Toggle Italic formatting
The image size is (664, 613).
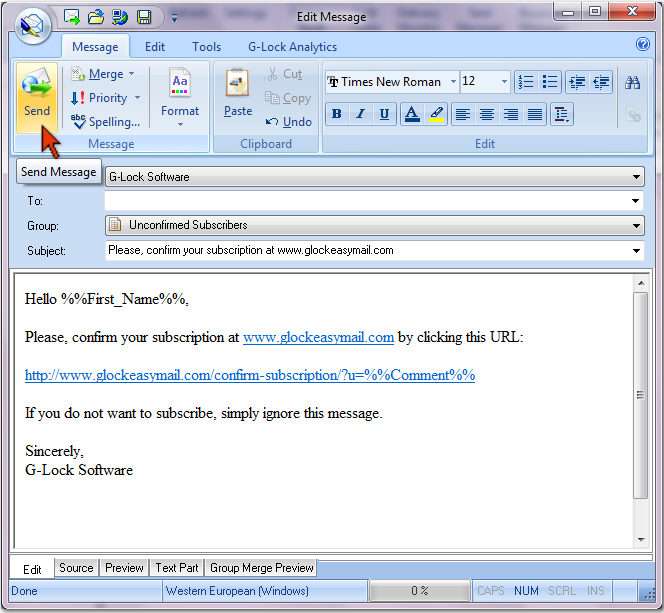(361, 114)
